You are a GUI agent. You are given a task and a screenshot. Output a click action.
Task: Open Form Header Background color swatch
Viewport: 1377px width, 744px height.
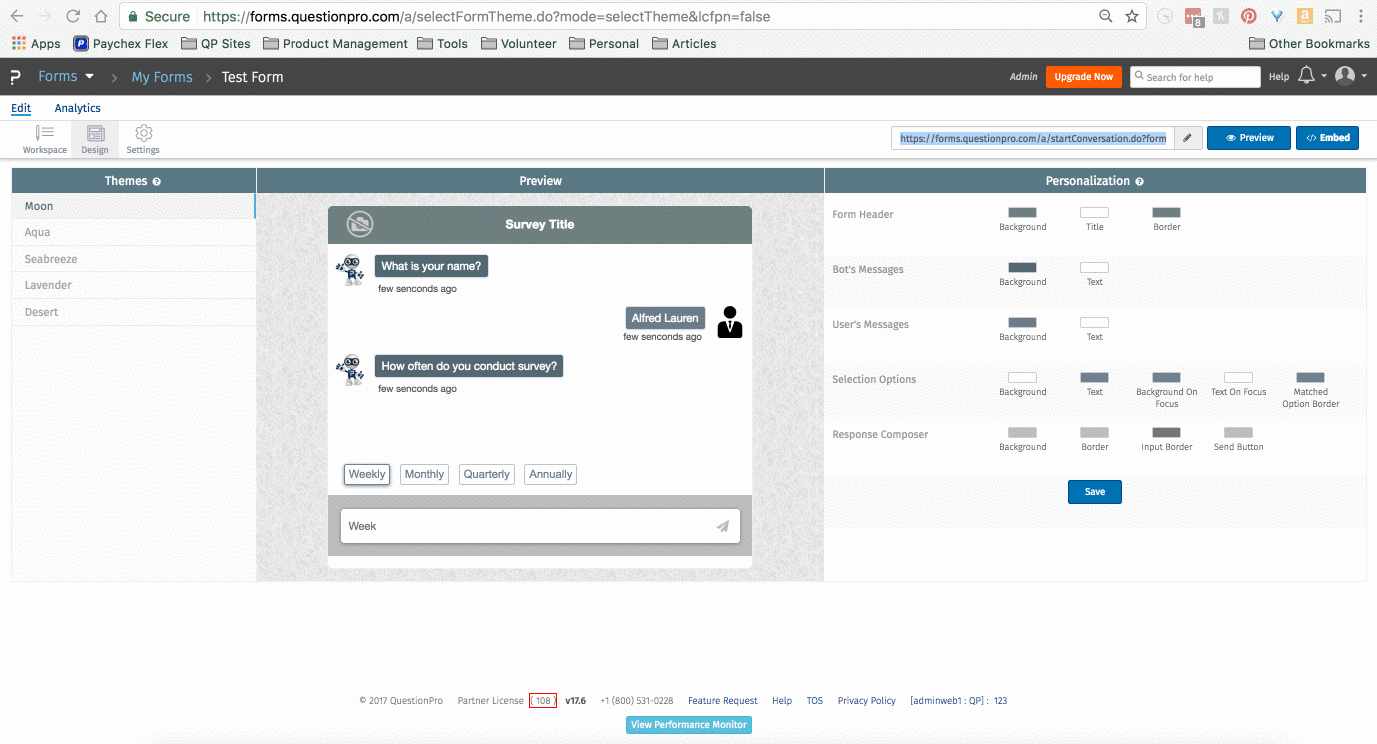coord(1022,213)
